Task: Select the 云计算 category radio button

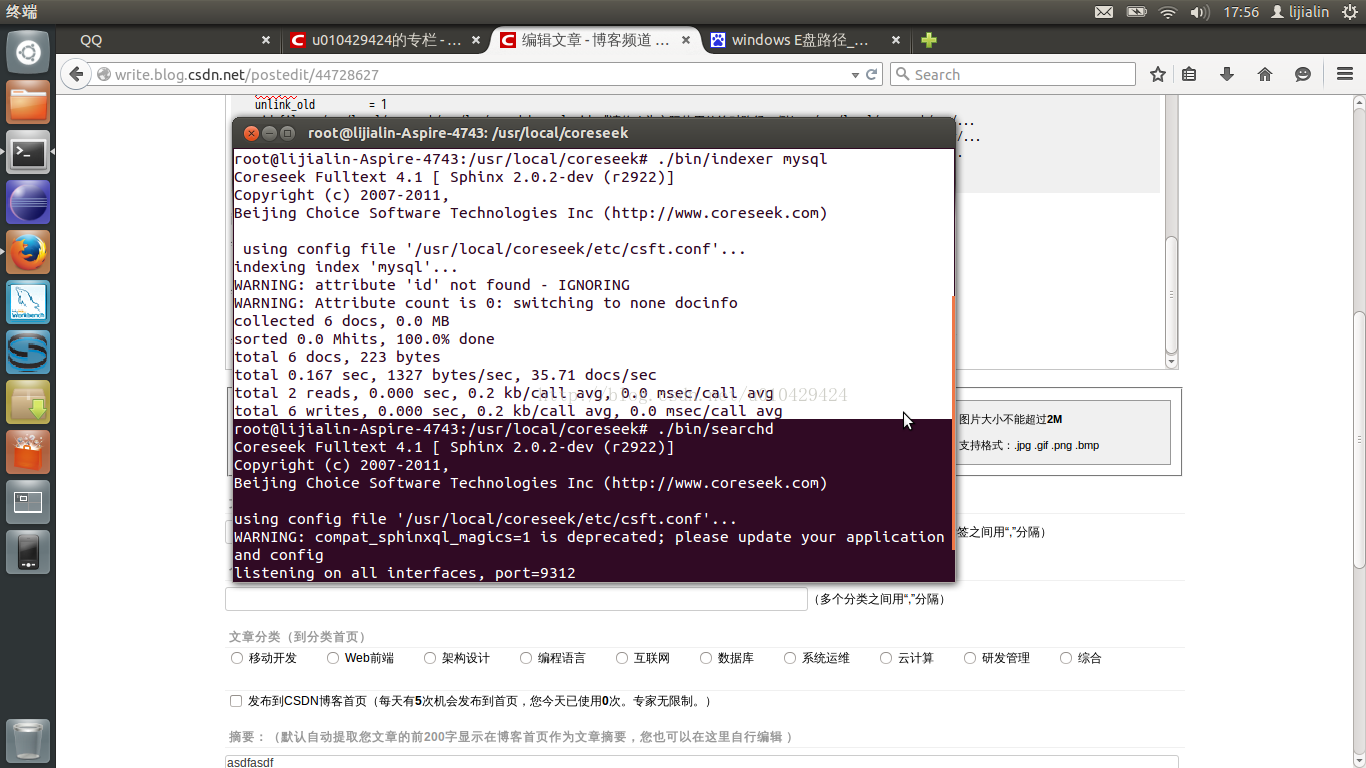Action: click(886, 658)
